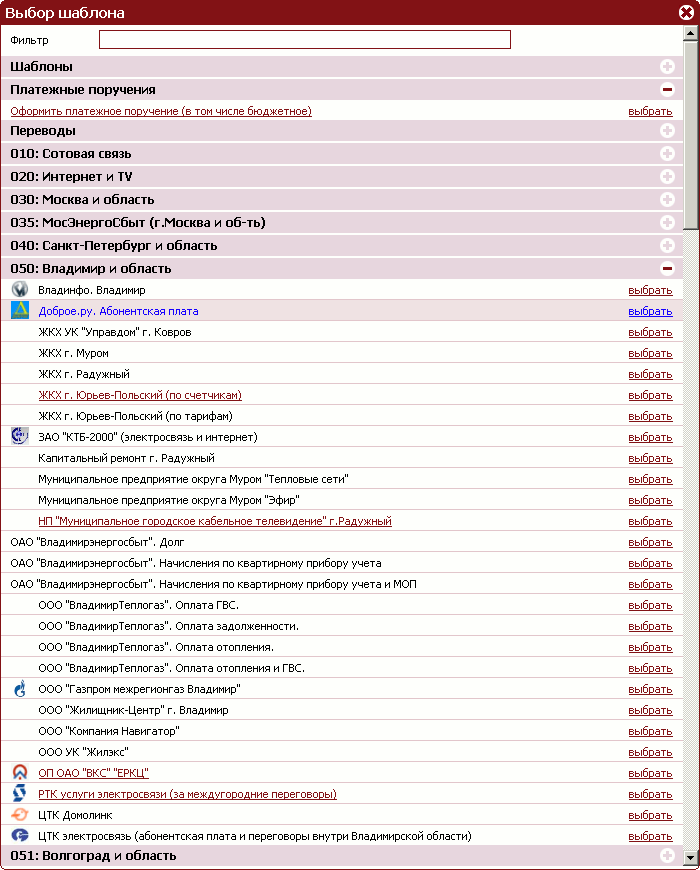This screenshot has height=870, width=700.
Task: Click the scrollbar down arrow
Action: [x=691, y=857]
